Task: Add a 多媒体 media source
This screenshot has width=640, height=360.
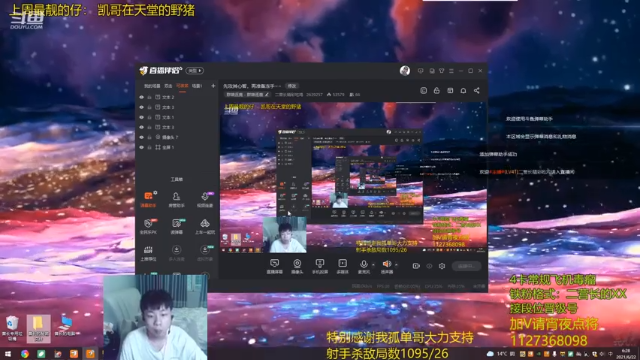Action: [x=342, y=266]
